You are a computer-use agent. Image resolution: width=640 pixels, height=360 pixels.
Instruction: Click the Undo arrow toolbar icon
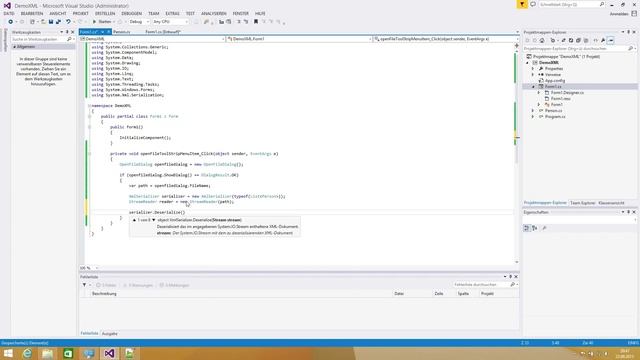(68, 22)
